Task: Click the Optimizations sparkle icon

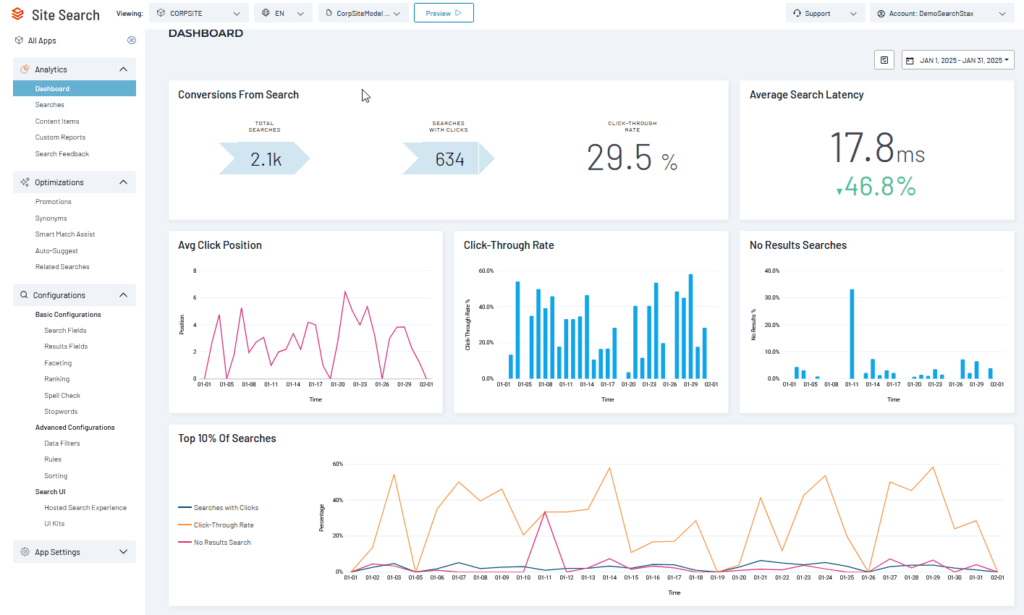Action: pyautogui.click(x=24, y=182)
